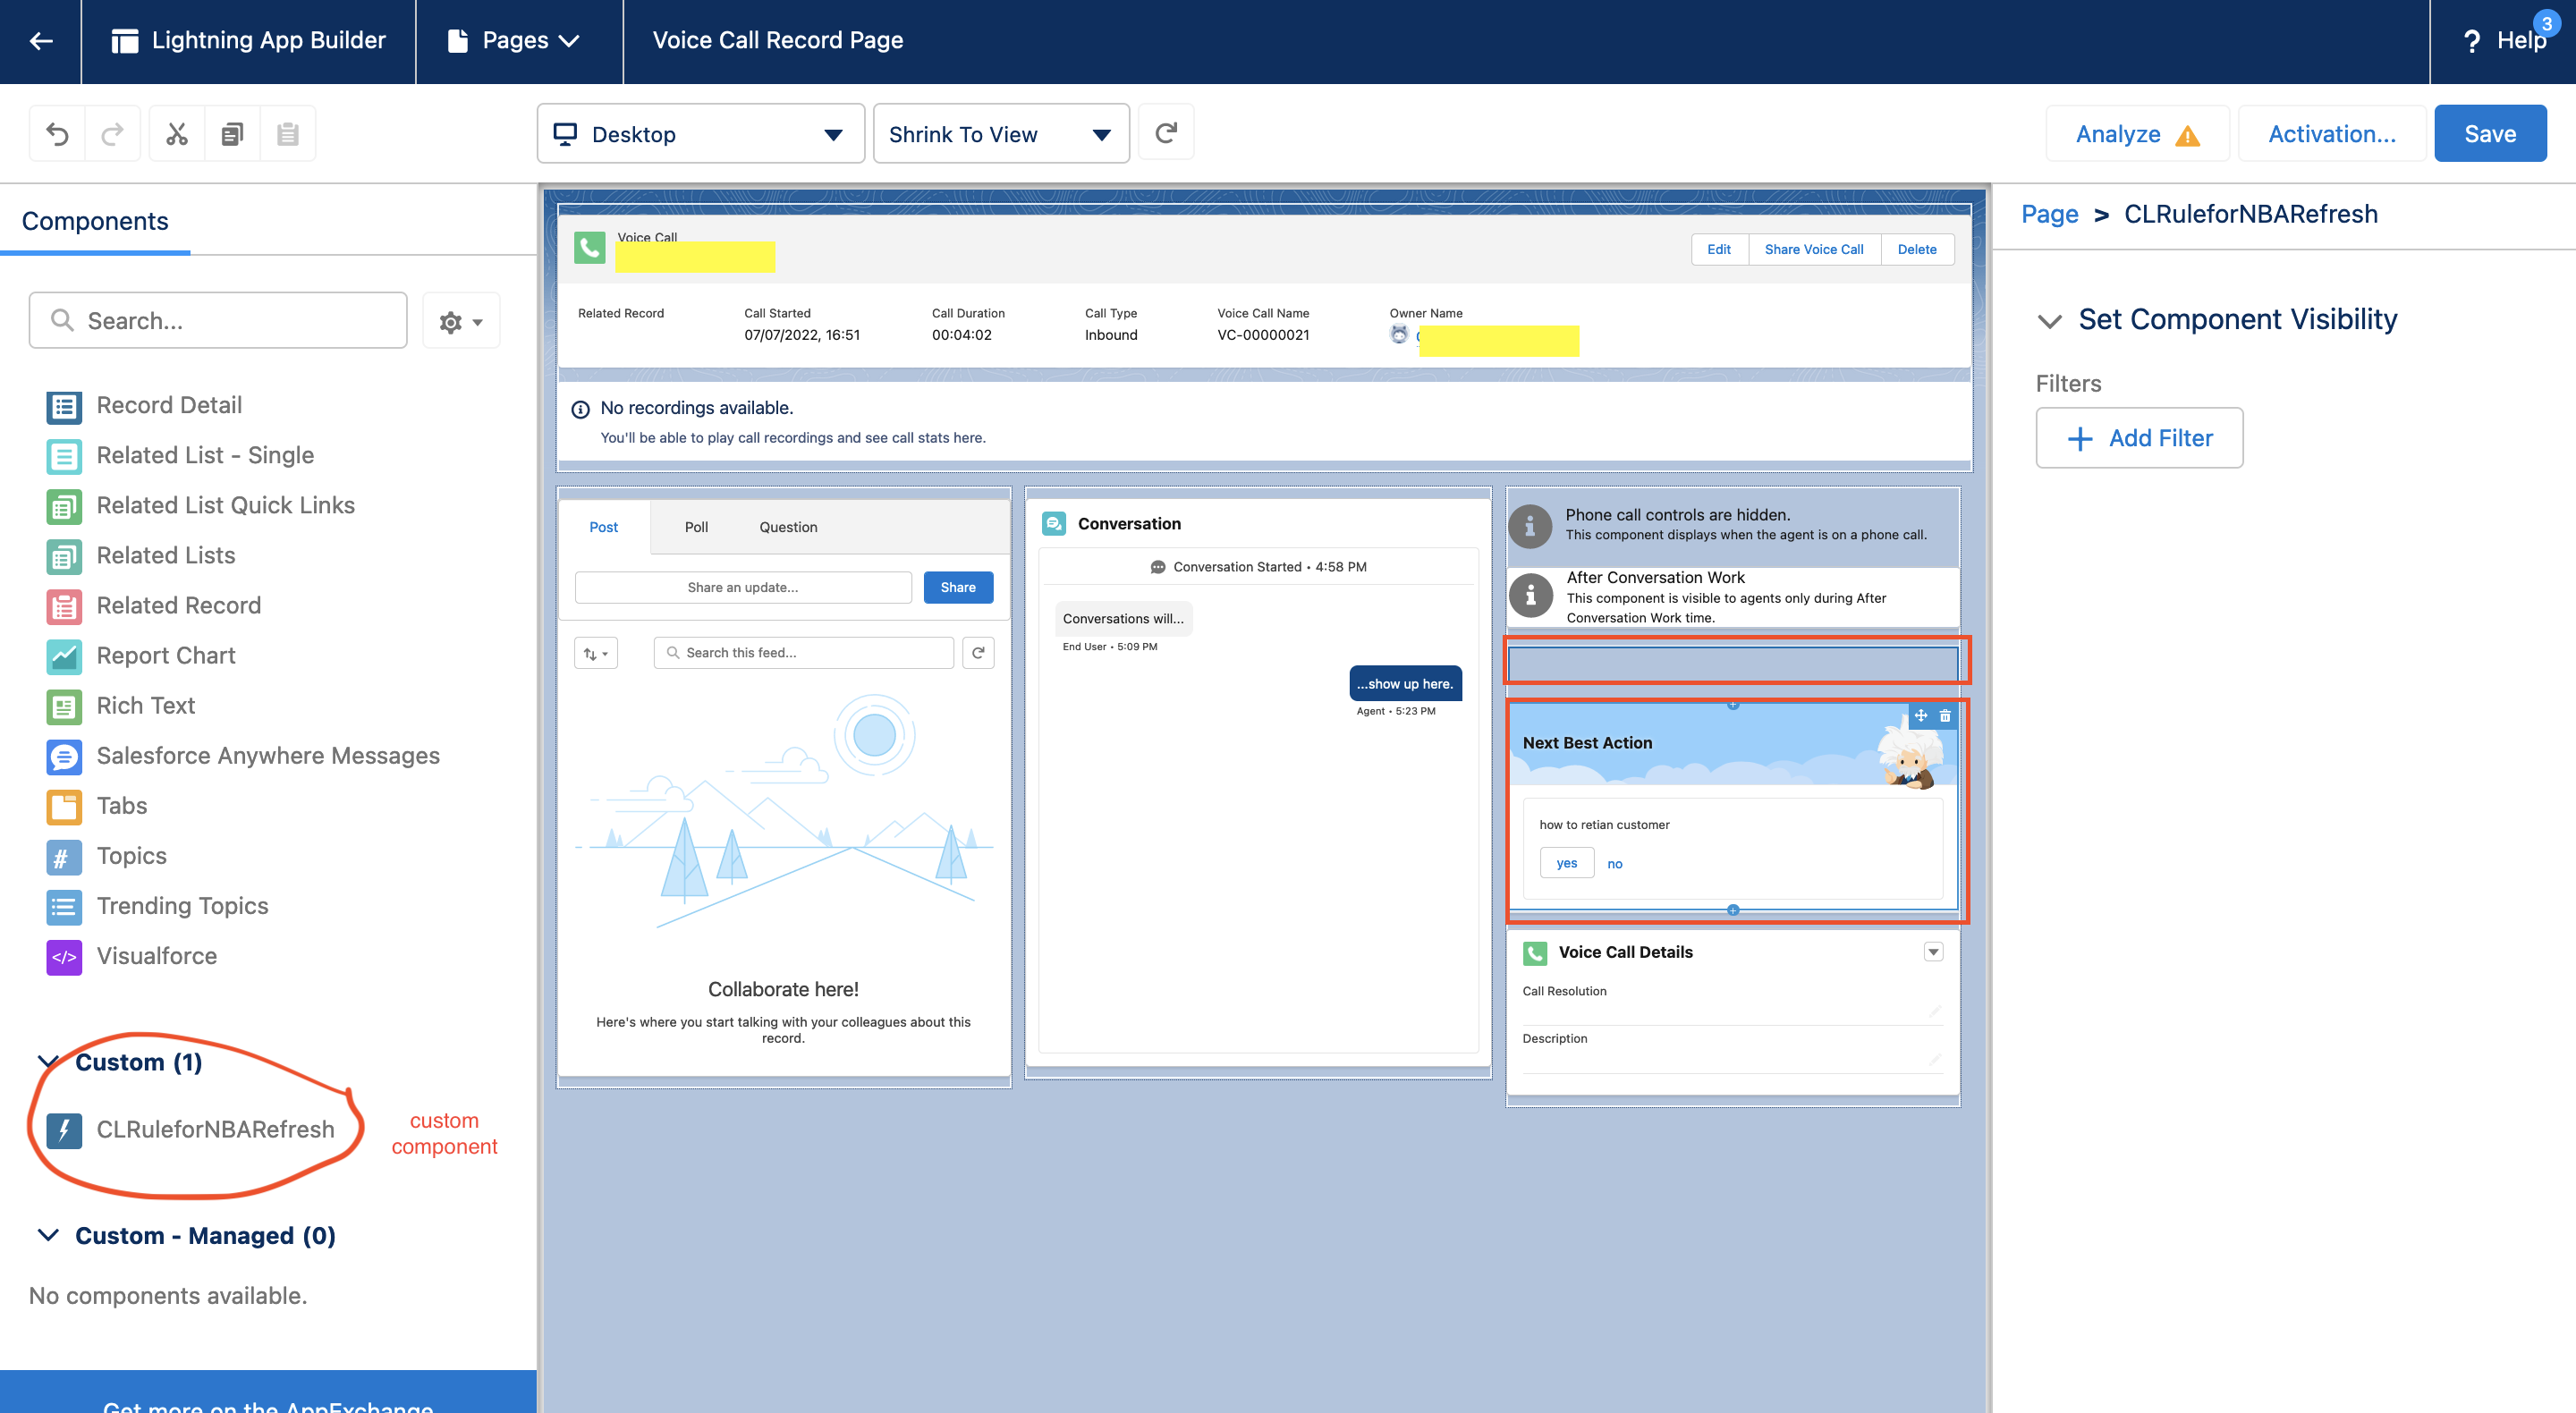The height and width of the screenshot is (1413, 2576).
Task: Click the Share an update field
Action: click(743, 587)
